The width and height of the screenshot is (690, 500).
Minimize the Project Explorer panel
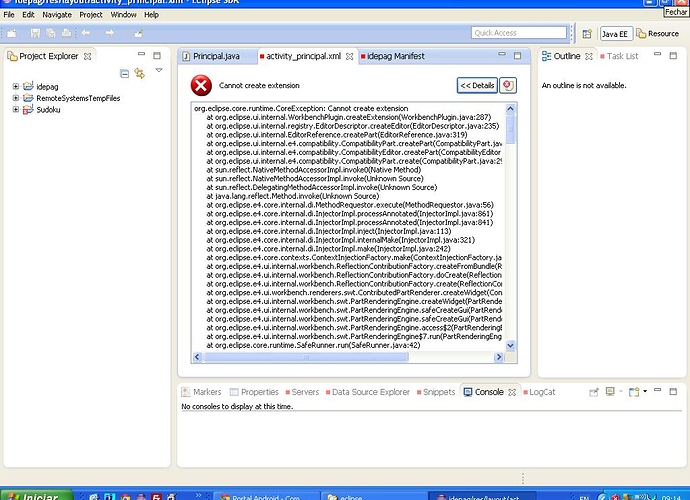[x=141, y=54]
